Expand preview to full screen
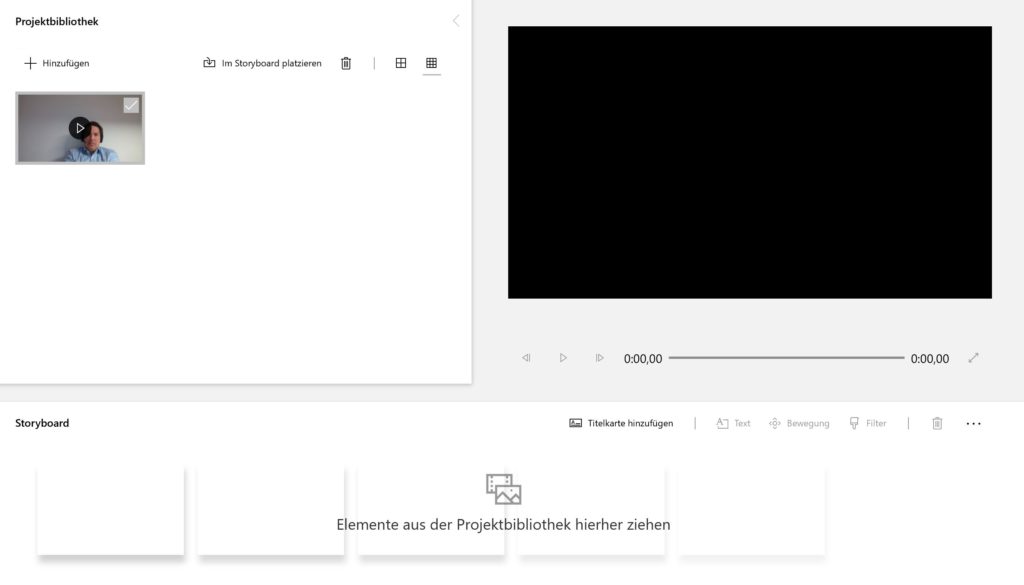 point(973,358)
